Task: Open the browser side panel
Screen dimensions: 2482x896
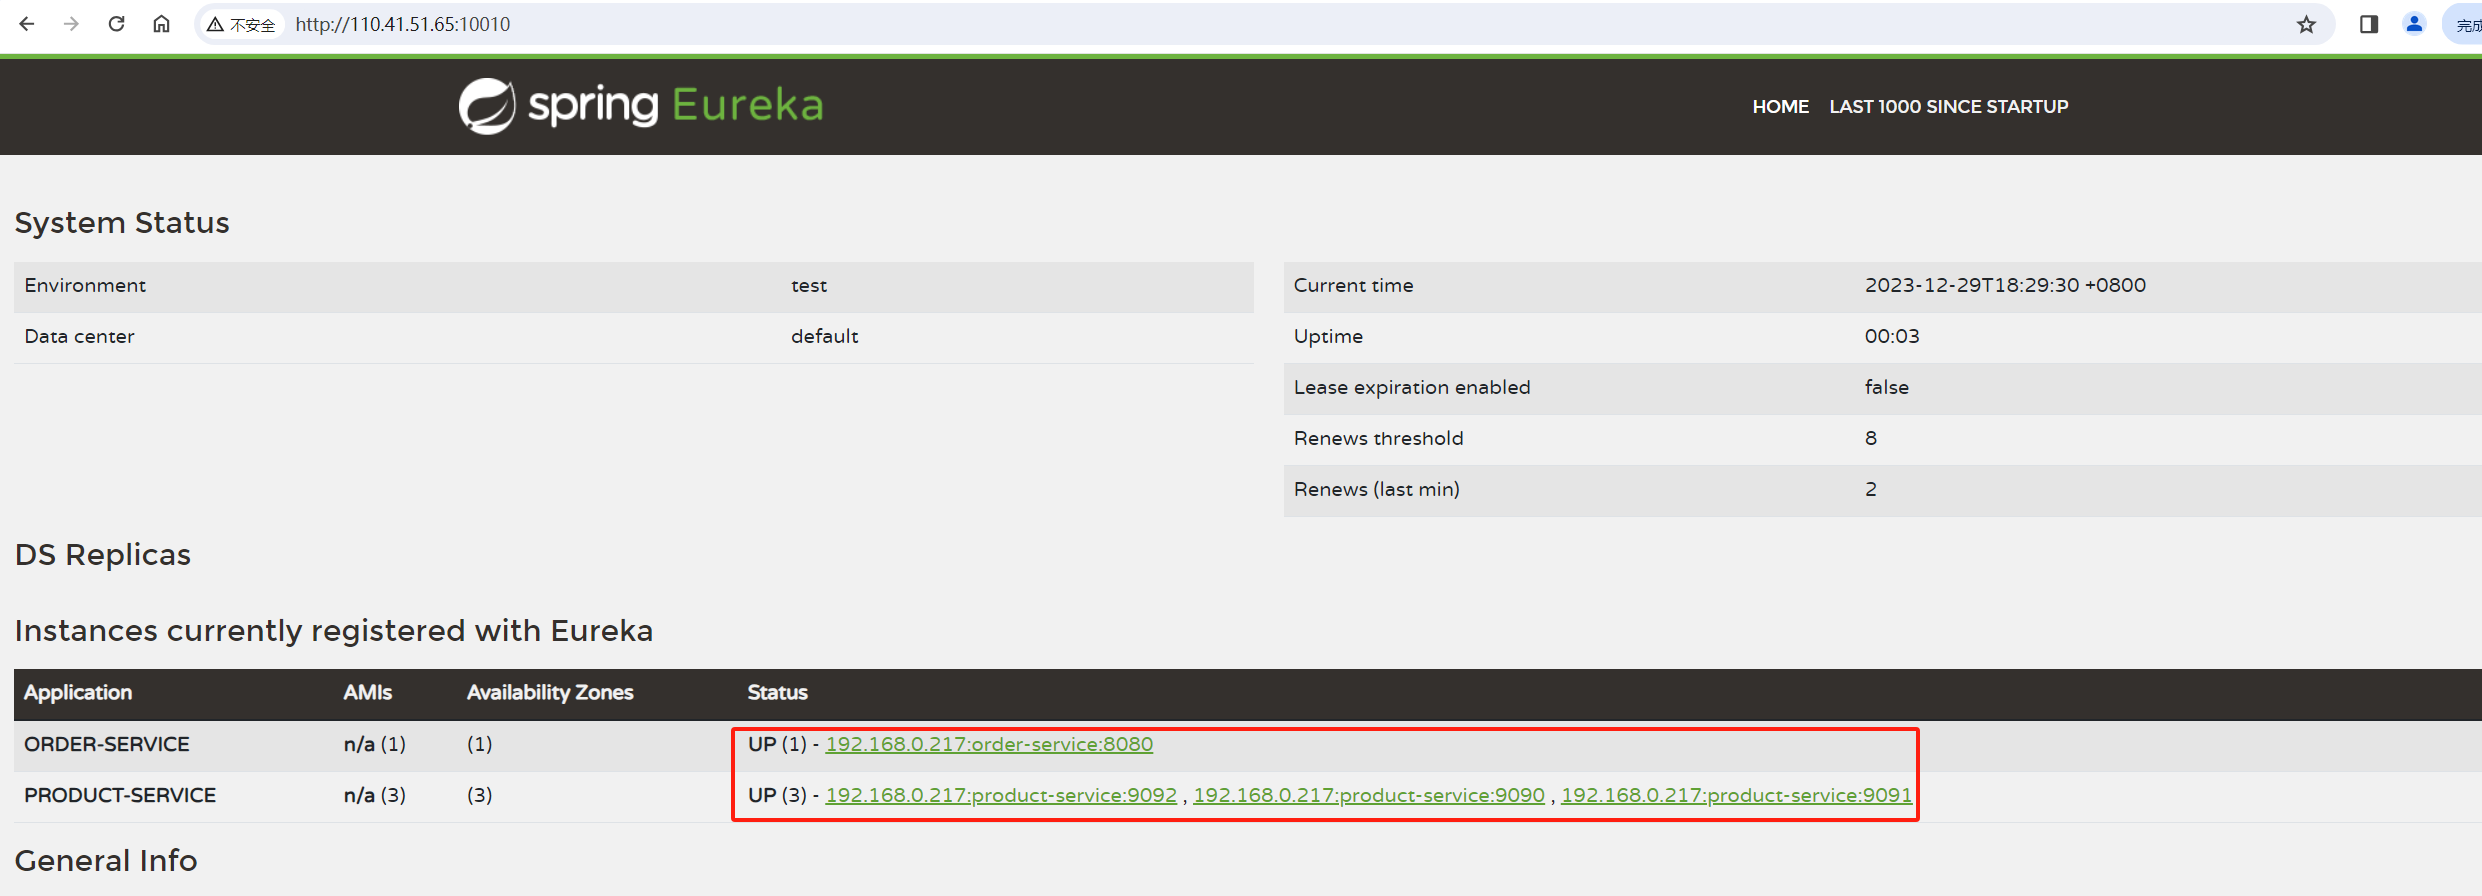Action: 2368,24
